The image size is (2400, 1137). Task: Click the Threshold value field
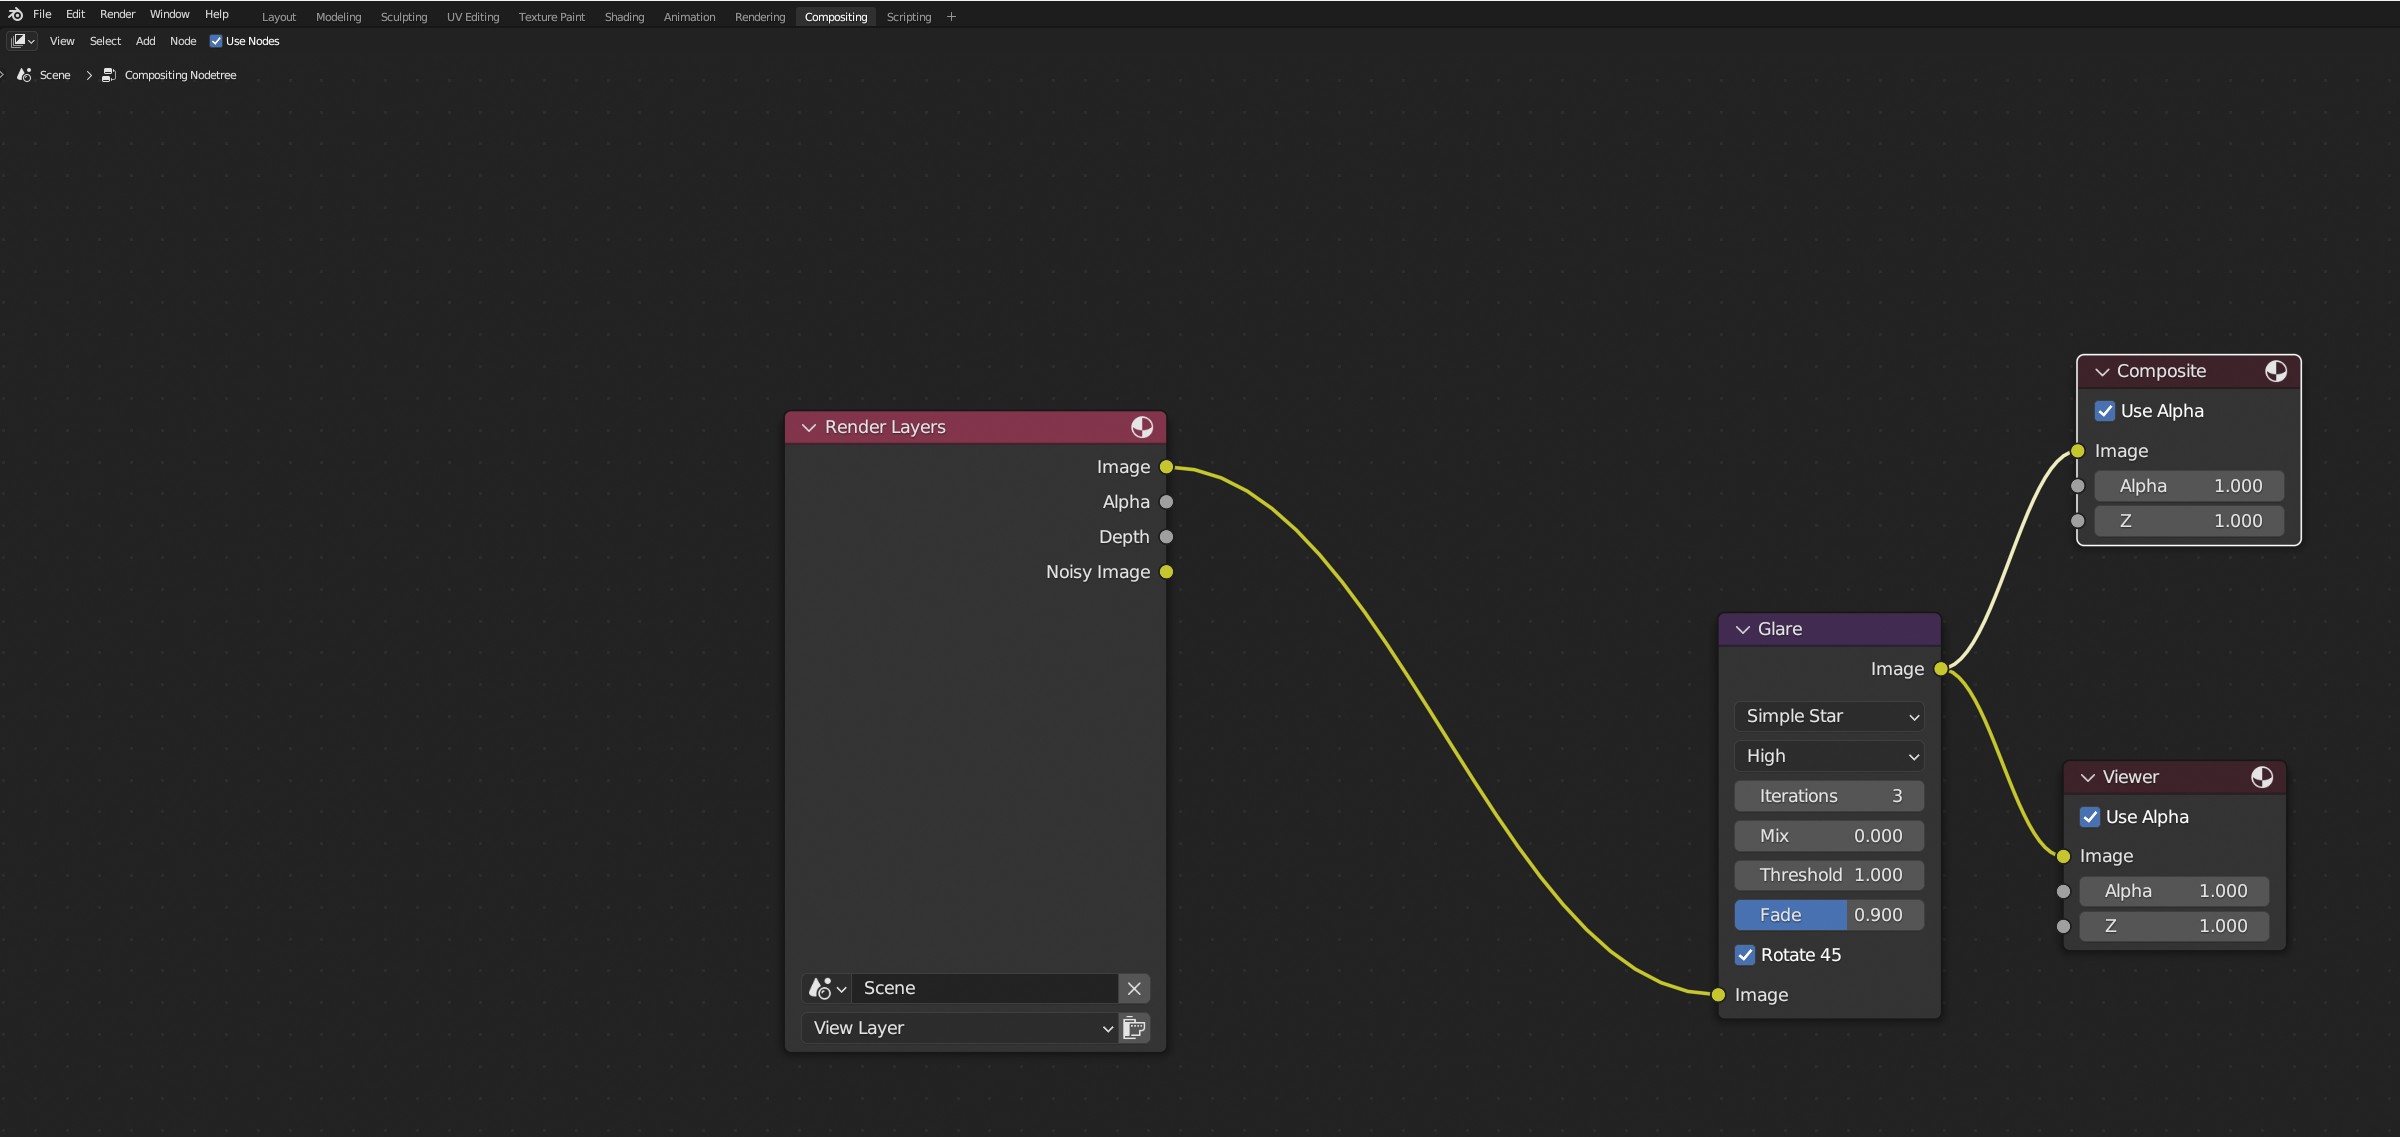click(x=1829, y=875)
